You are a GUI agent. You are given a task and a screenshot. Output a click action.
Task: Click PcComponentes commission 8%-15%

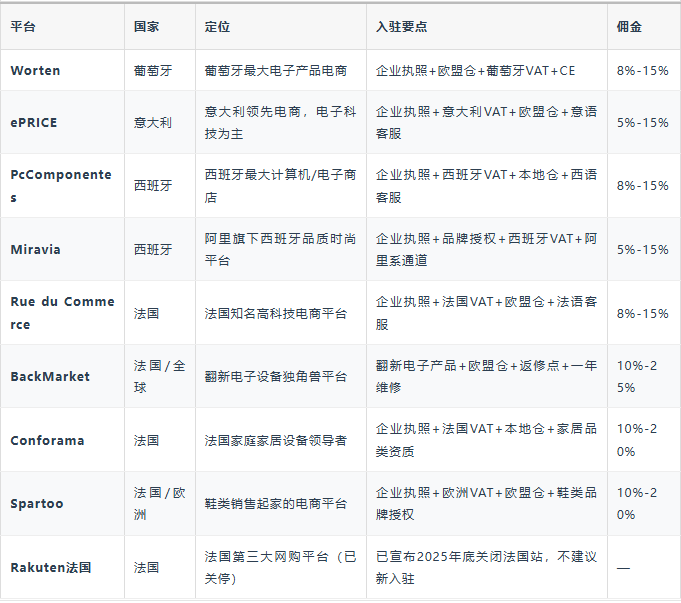(642, 186)
